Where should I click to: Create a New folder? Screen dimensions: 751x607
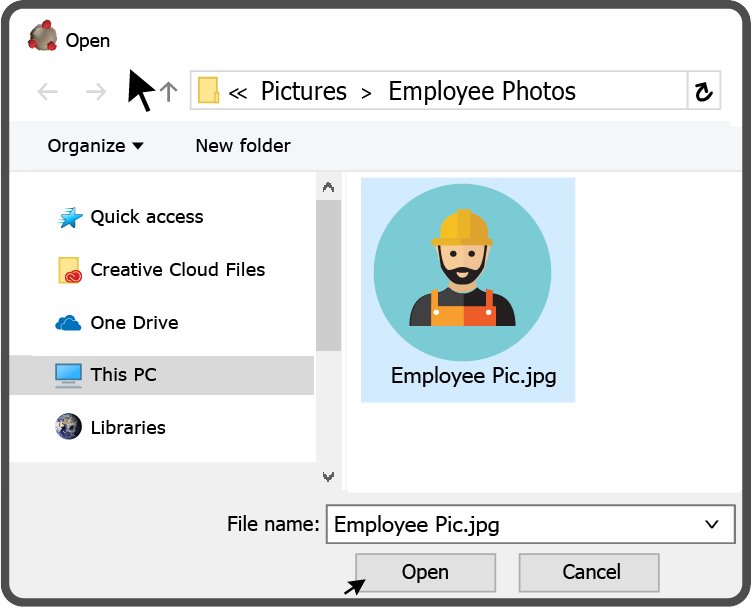tap(243, 146)
